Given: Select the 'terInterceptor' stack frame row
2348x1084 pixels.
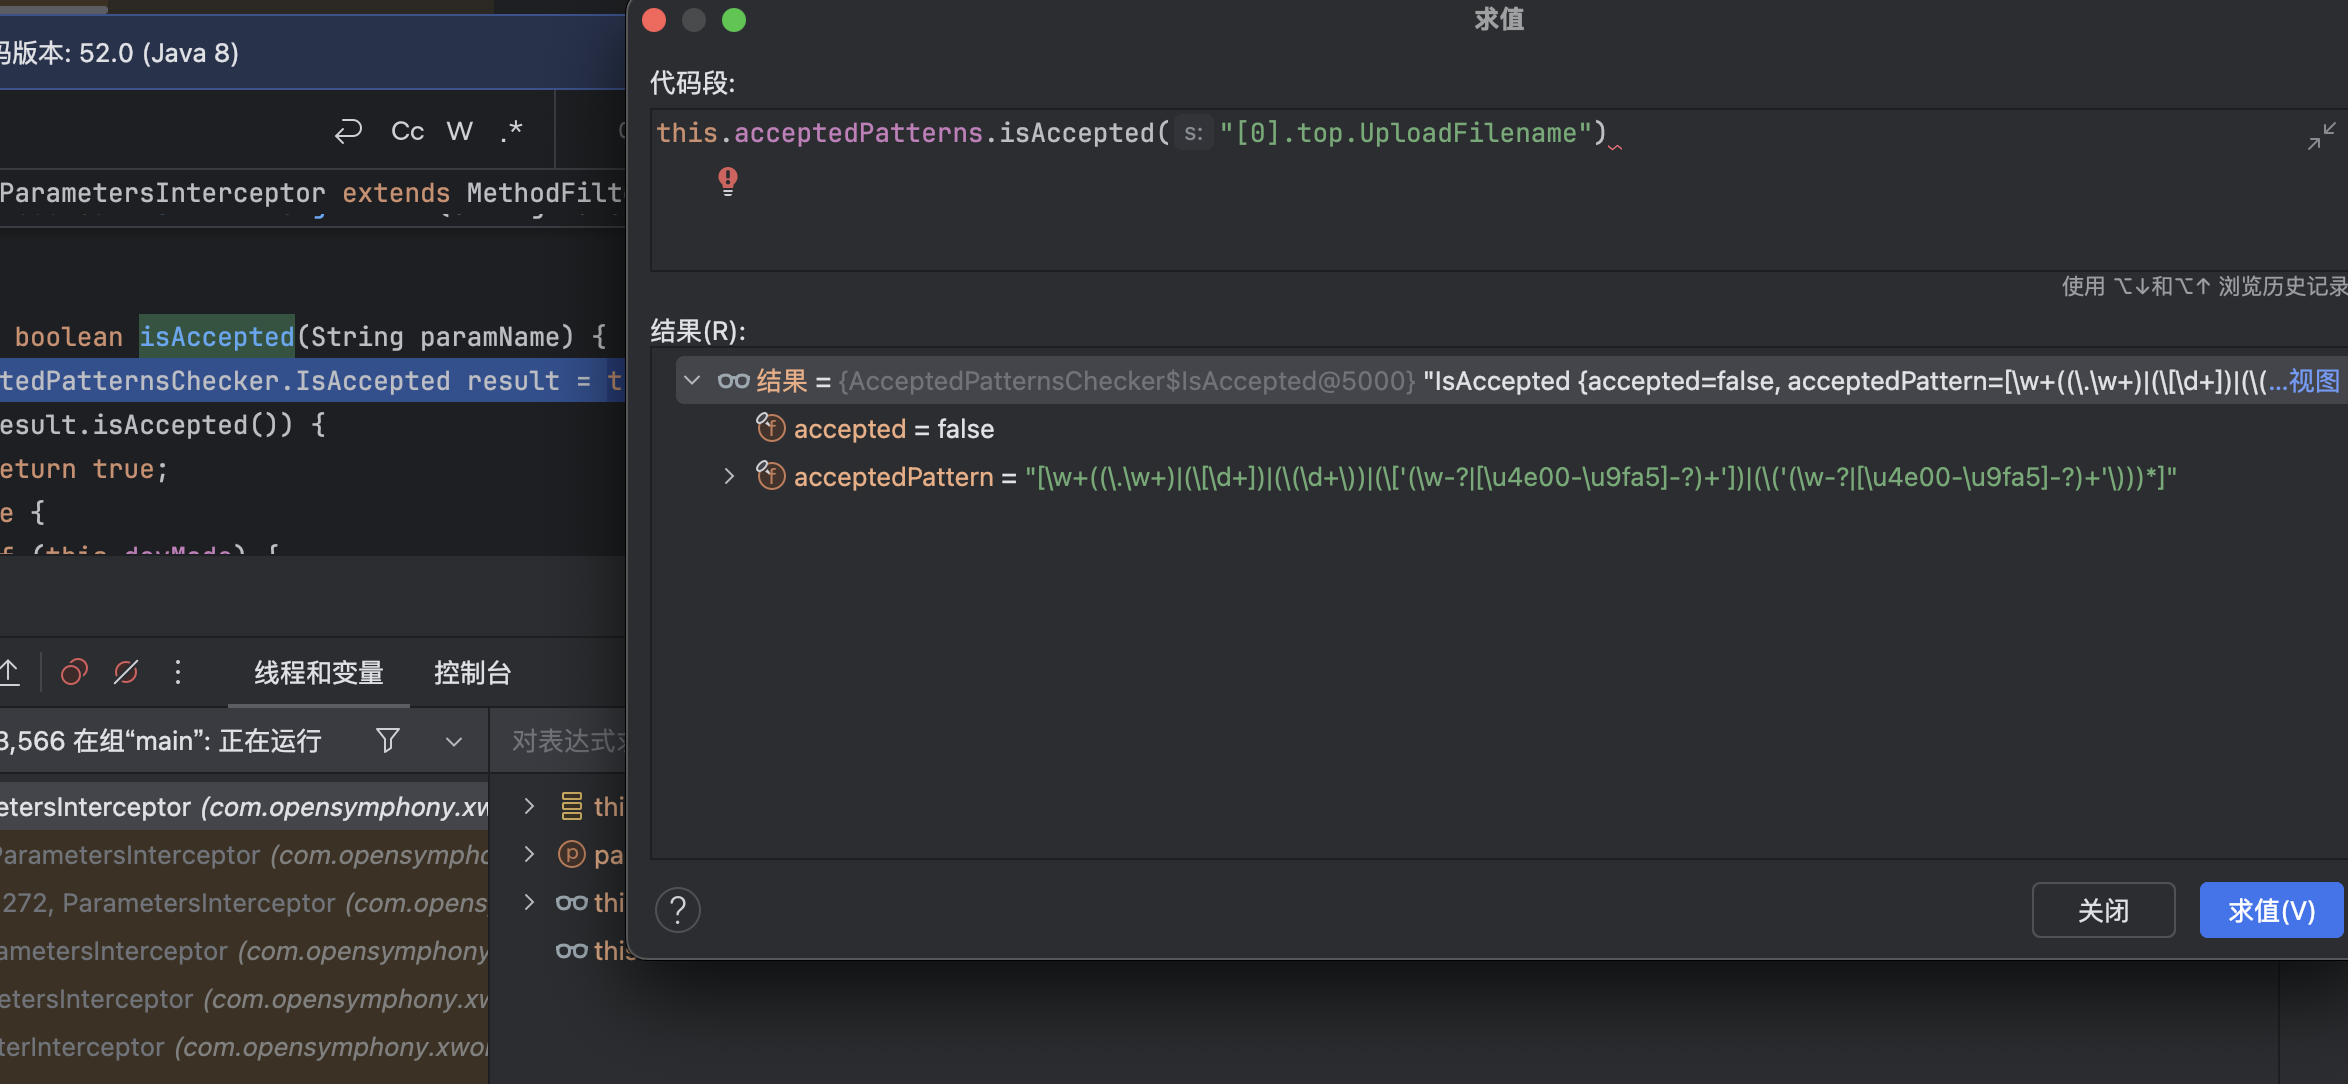Looking at the screenshot, I should [244, 1047].
